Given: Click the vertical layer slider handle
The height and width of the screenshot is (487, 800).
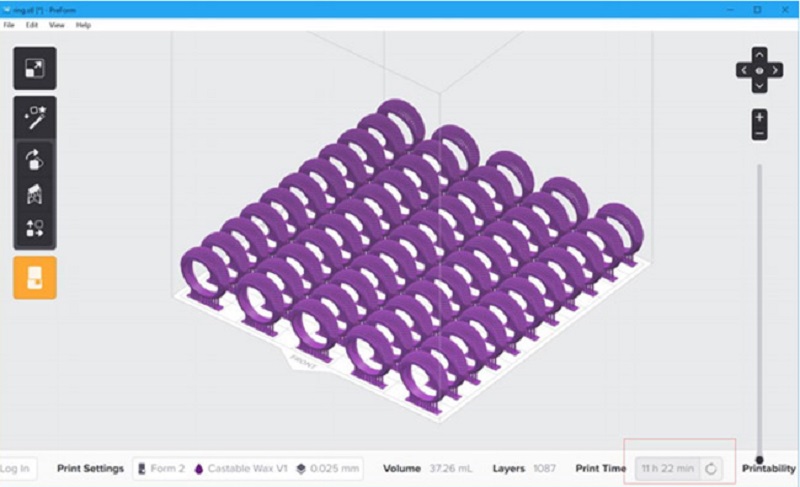Looking at the screenshot, I should click(x=760, y=459).
